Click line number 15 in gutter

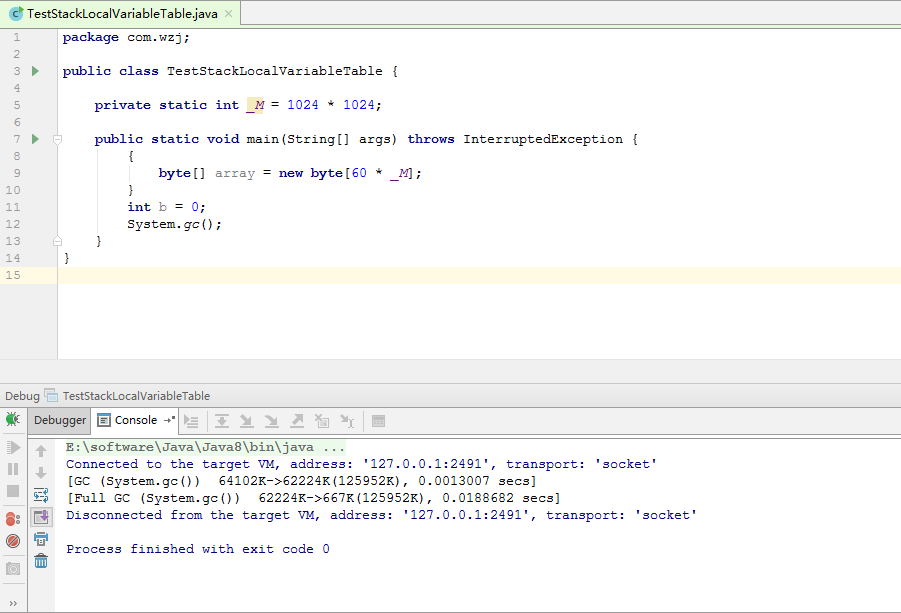click(13, 275)
